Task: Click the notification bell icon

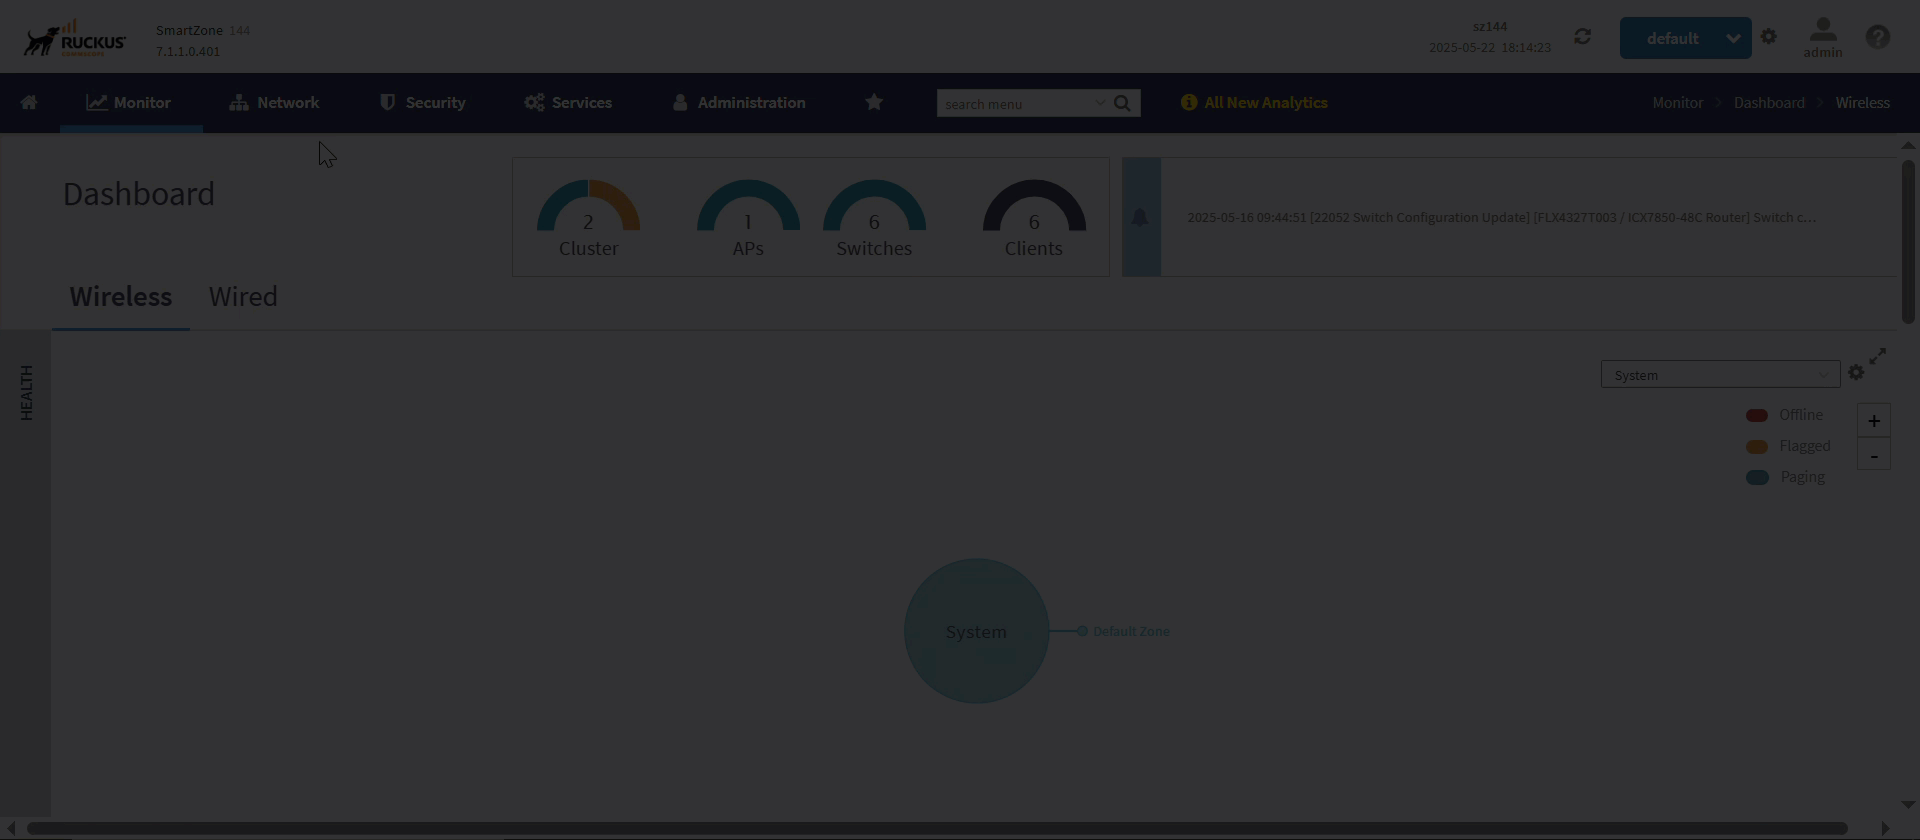Action: pos(1140,217)
